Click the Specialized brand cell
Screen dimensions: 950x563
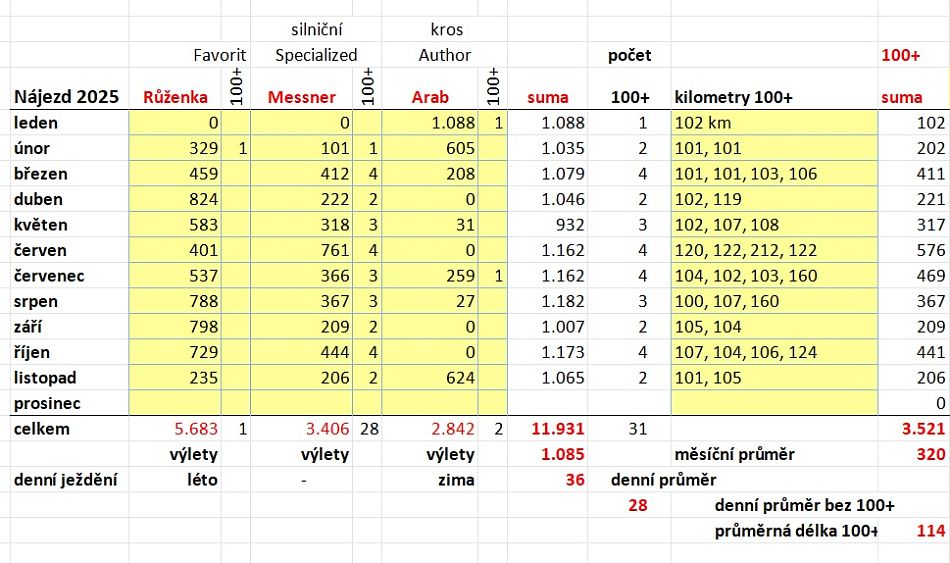click(316, 55)
